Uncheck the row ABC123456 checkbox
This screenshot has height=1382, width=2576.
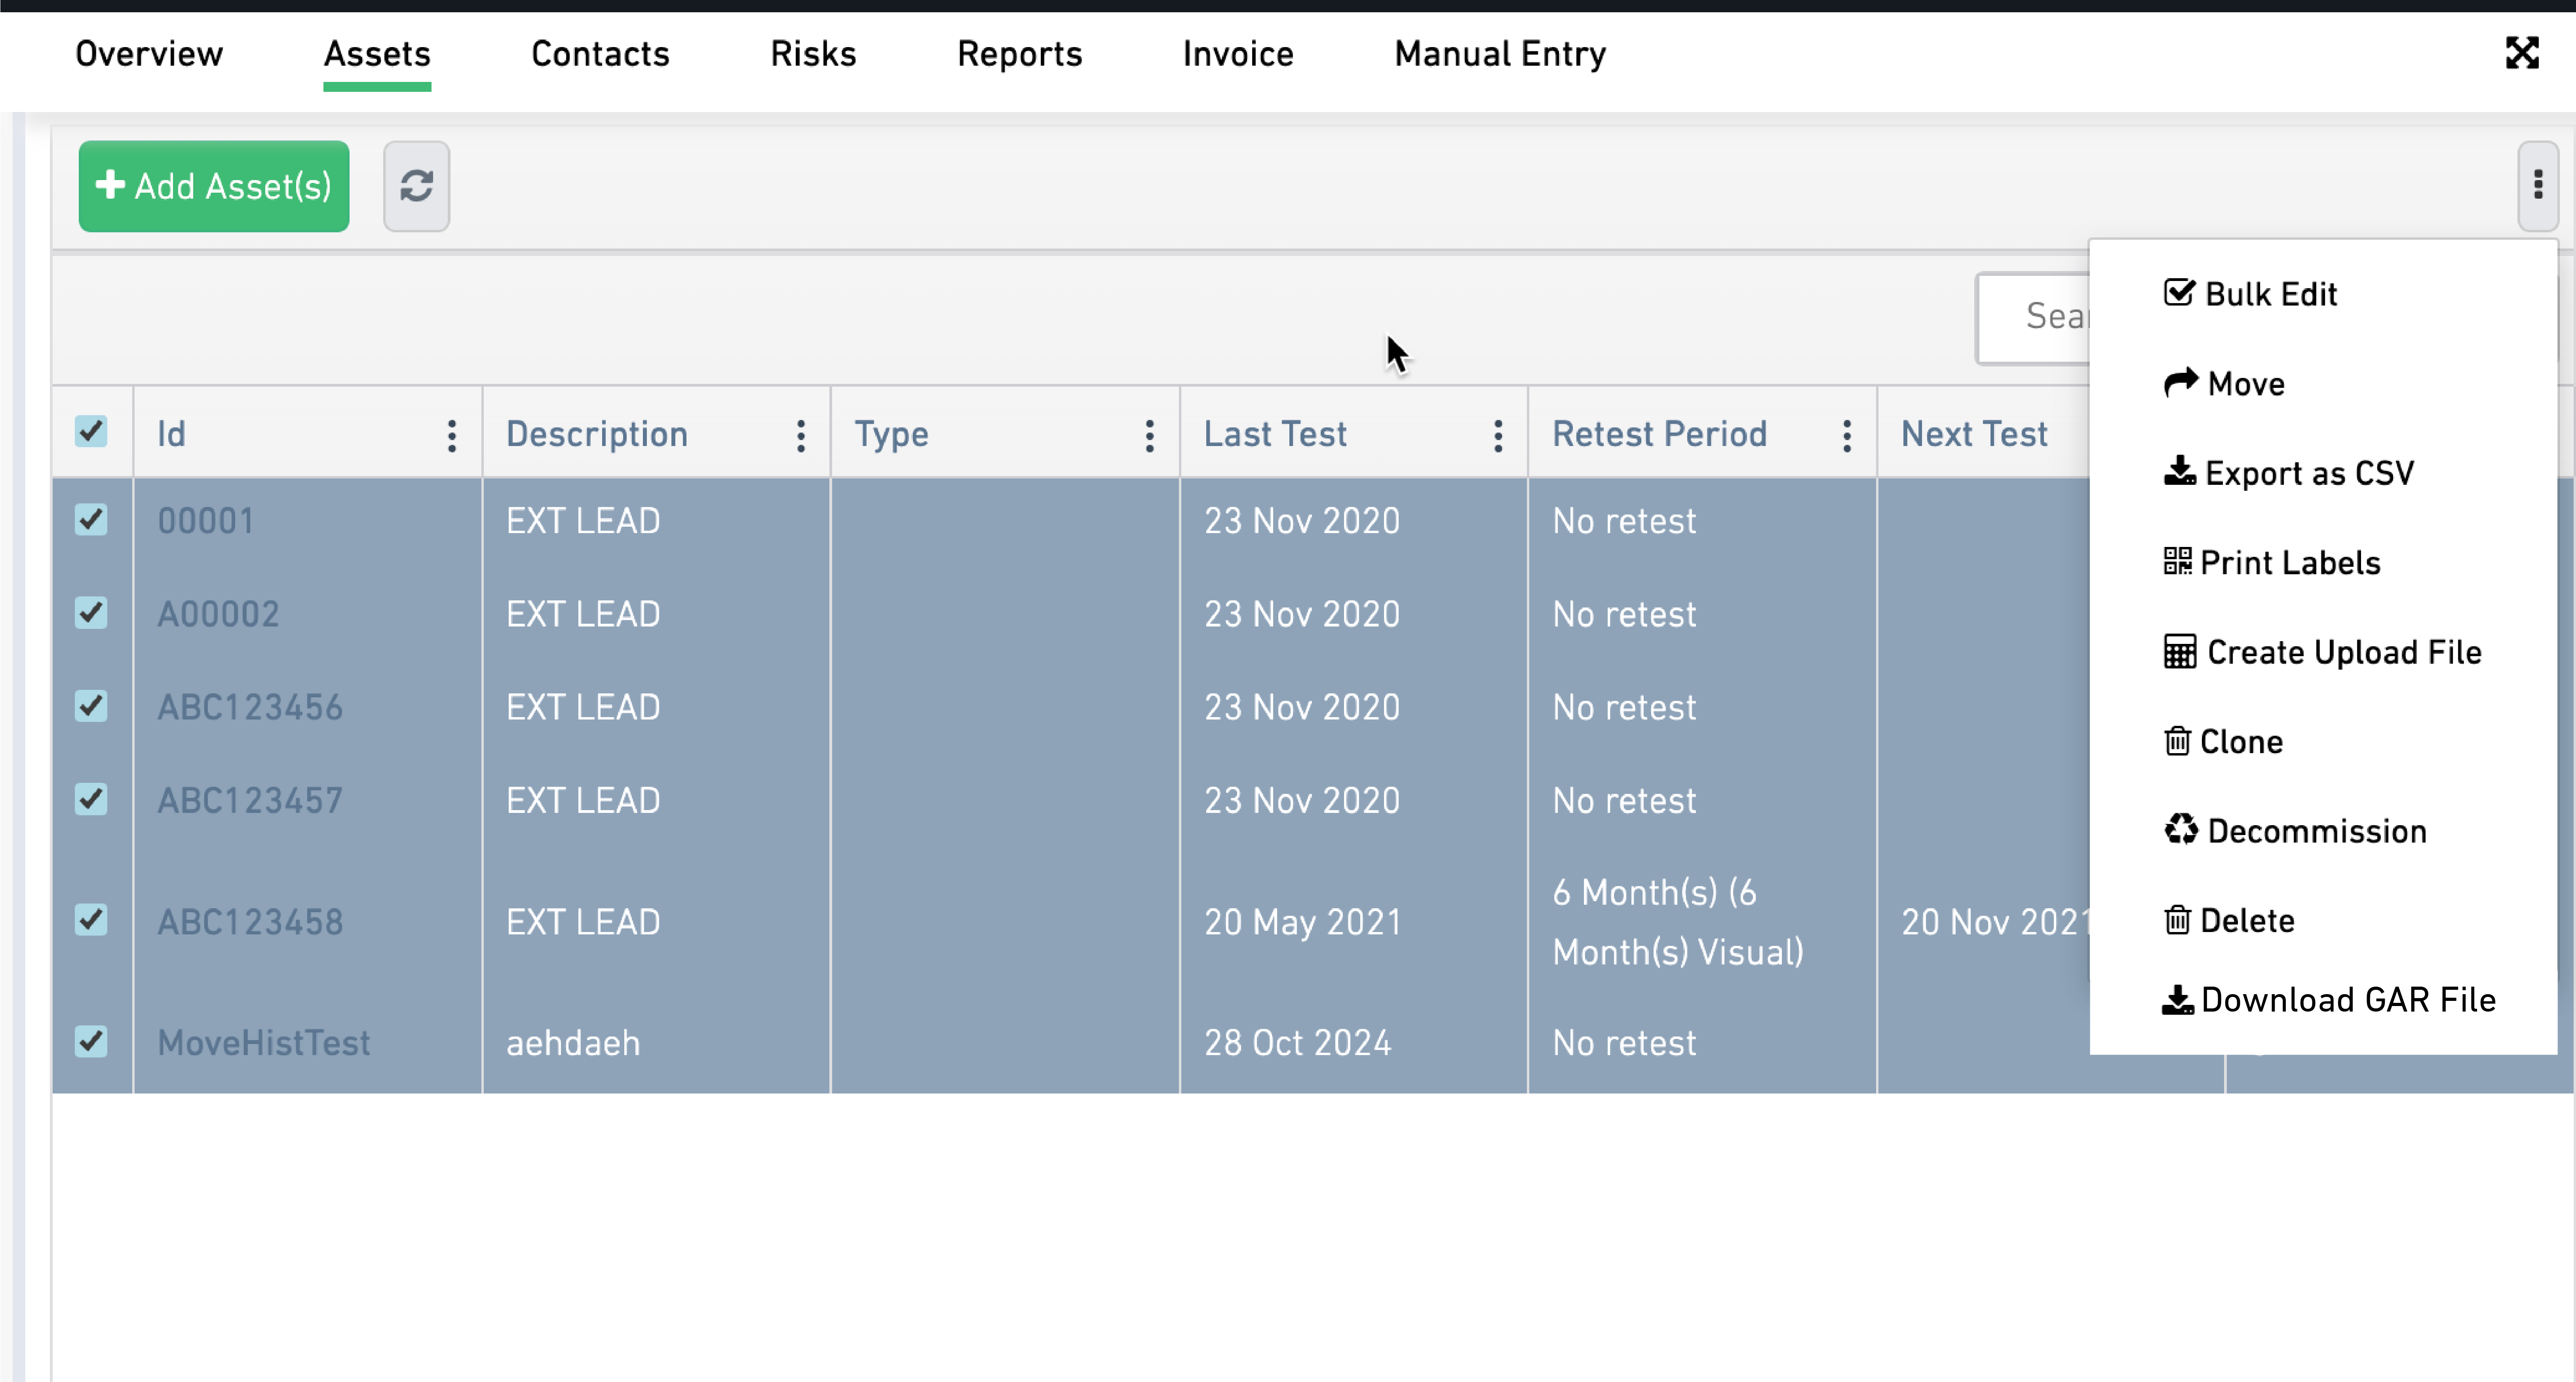point(91,706)
